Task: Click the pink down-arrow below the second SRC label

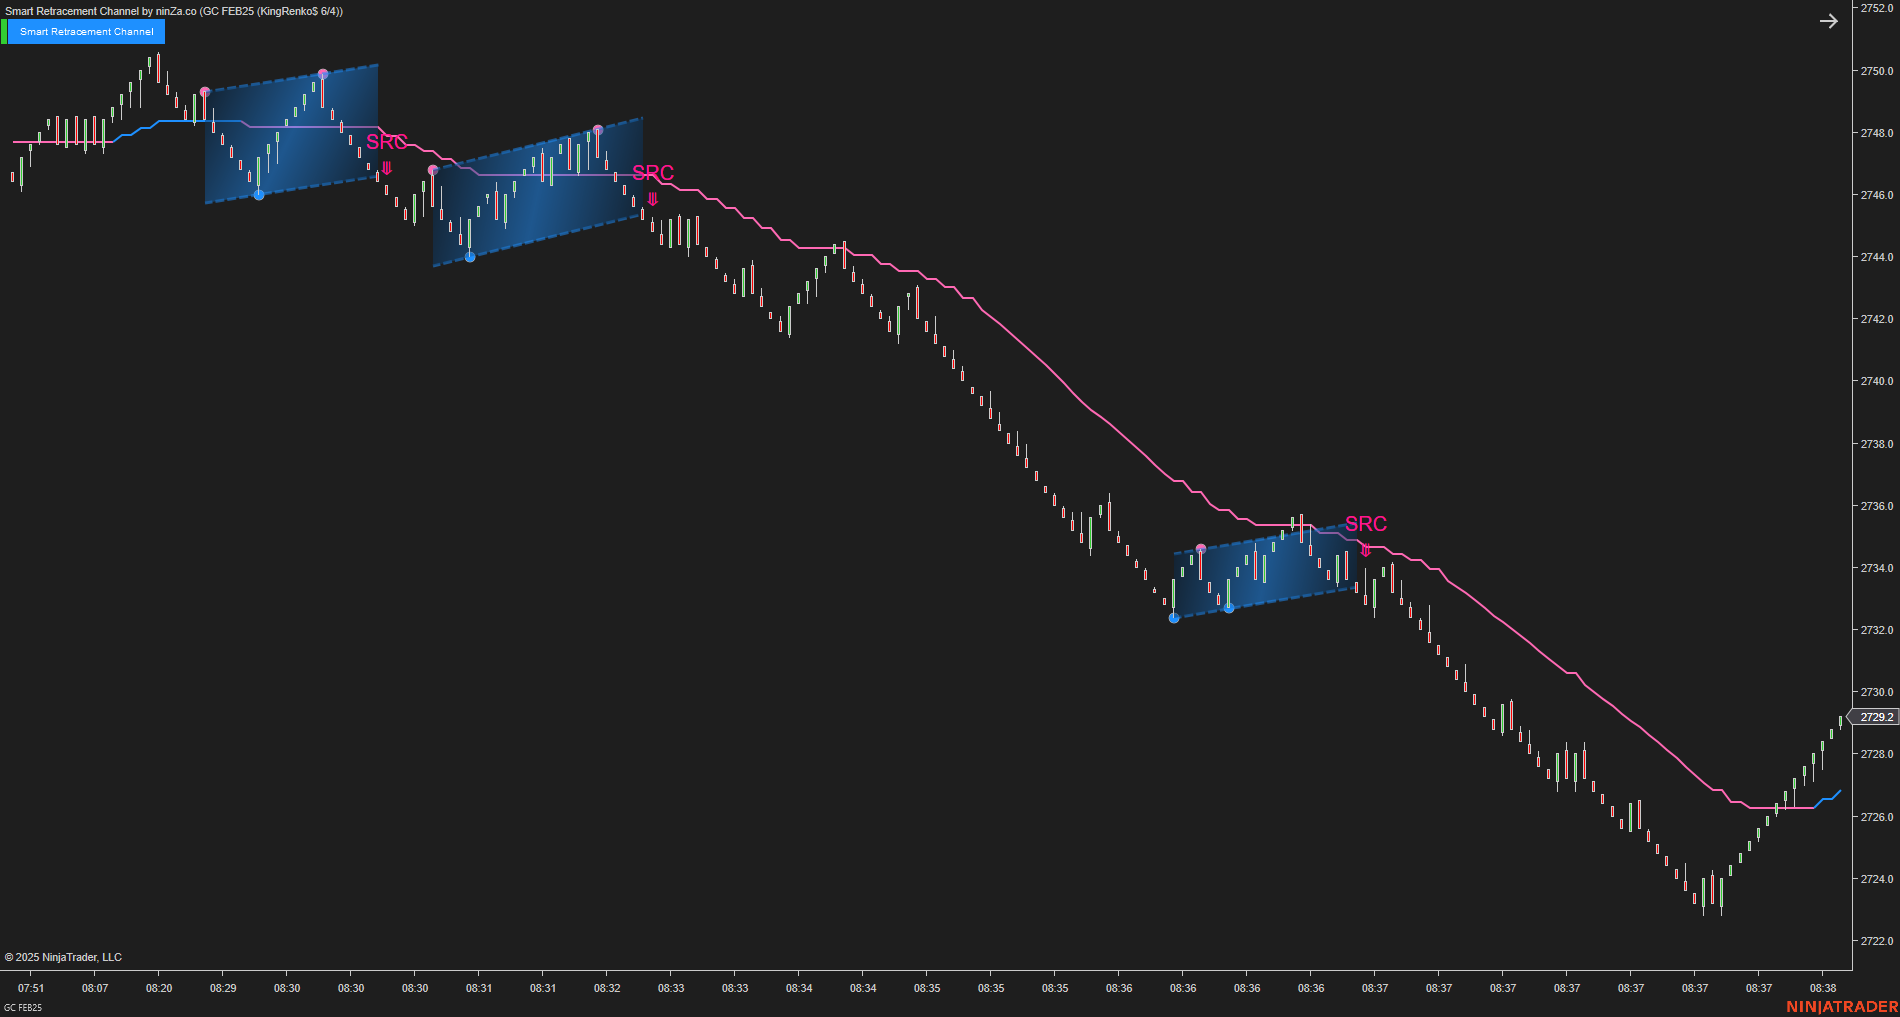Action: [x=653, y=199]
